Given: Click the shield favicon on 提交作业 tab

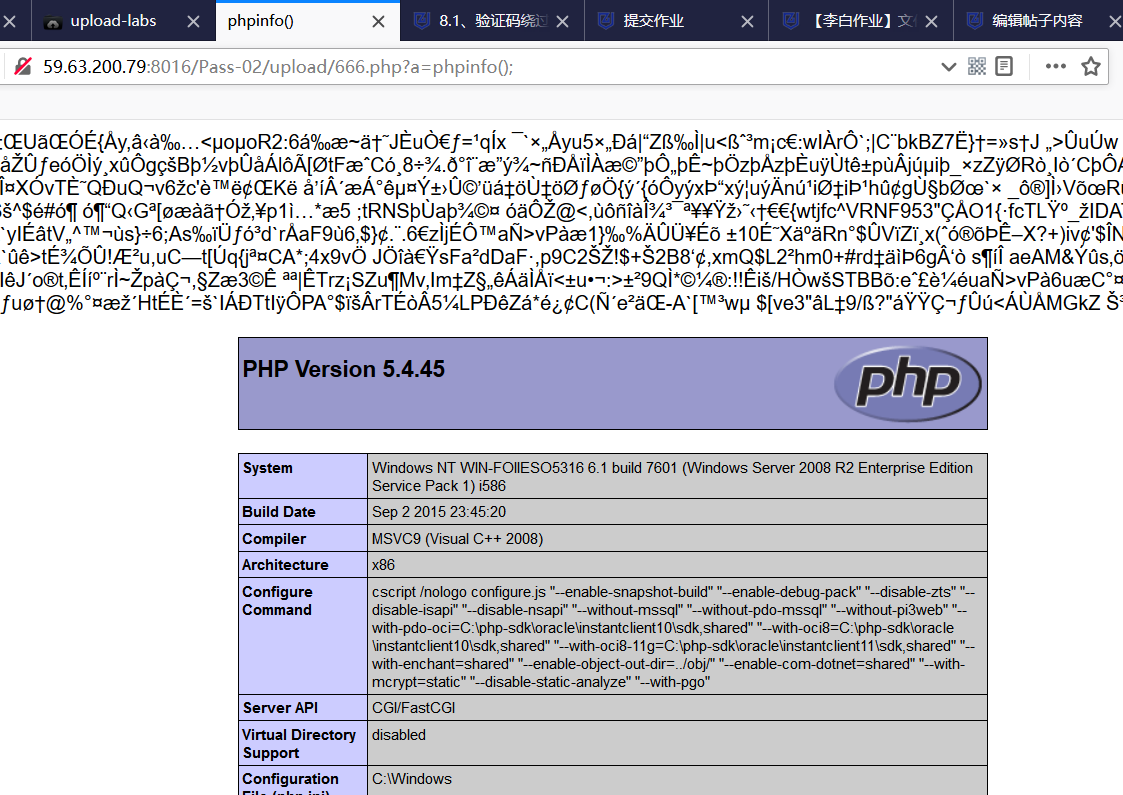Looking at the screenshot, I should (x=606, y=21).
